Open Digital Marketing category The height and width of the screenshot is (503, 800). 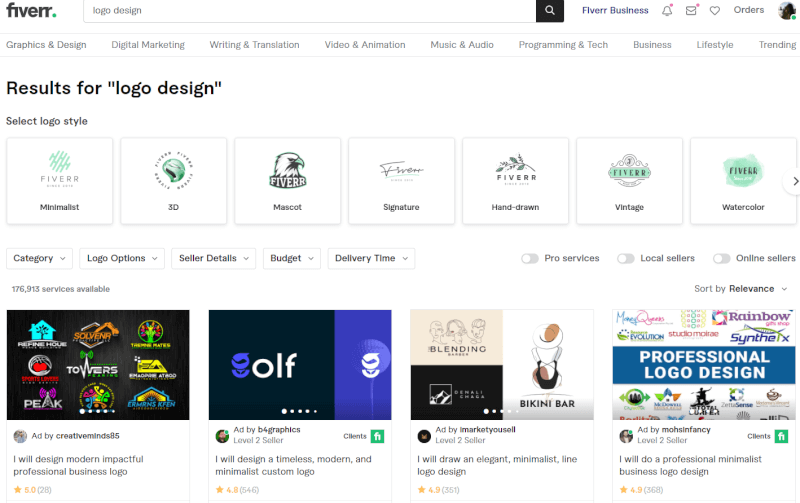coord(148,45)
